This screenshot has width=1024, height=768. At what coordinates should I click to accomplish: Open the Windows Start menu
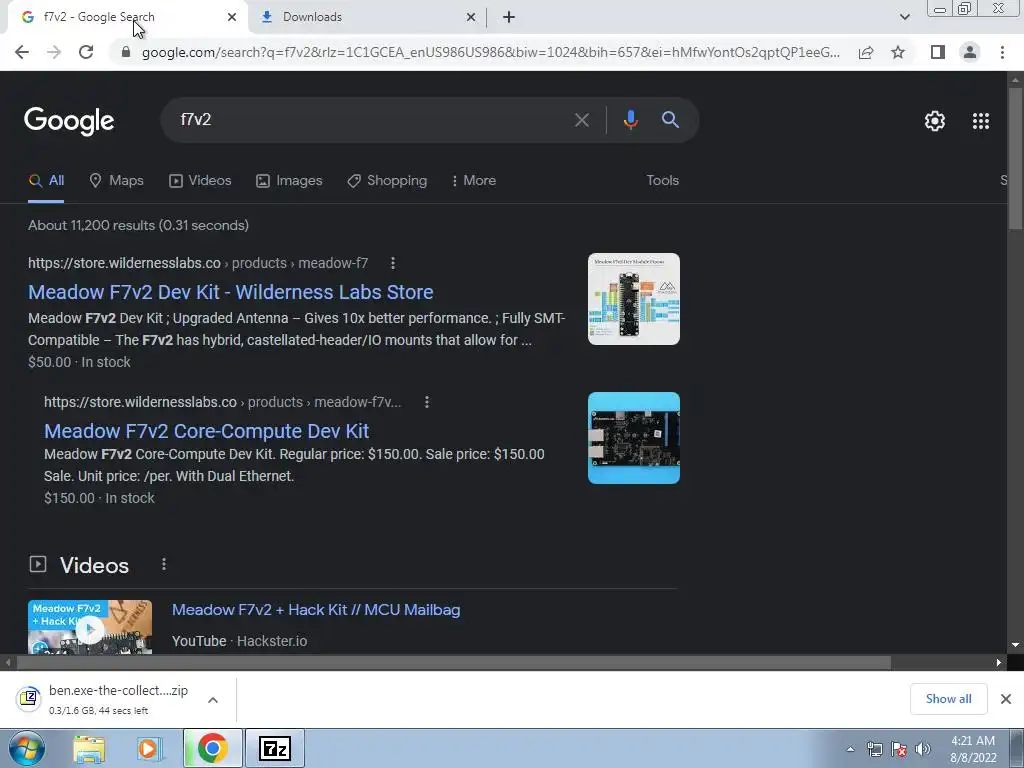(26, 748)
